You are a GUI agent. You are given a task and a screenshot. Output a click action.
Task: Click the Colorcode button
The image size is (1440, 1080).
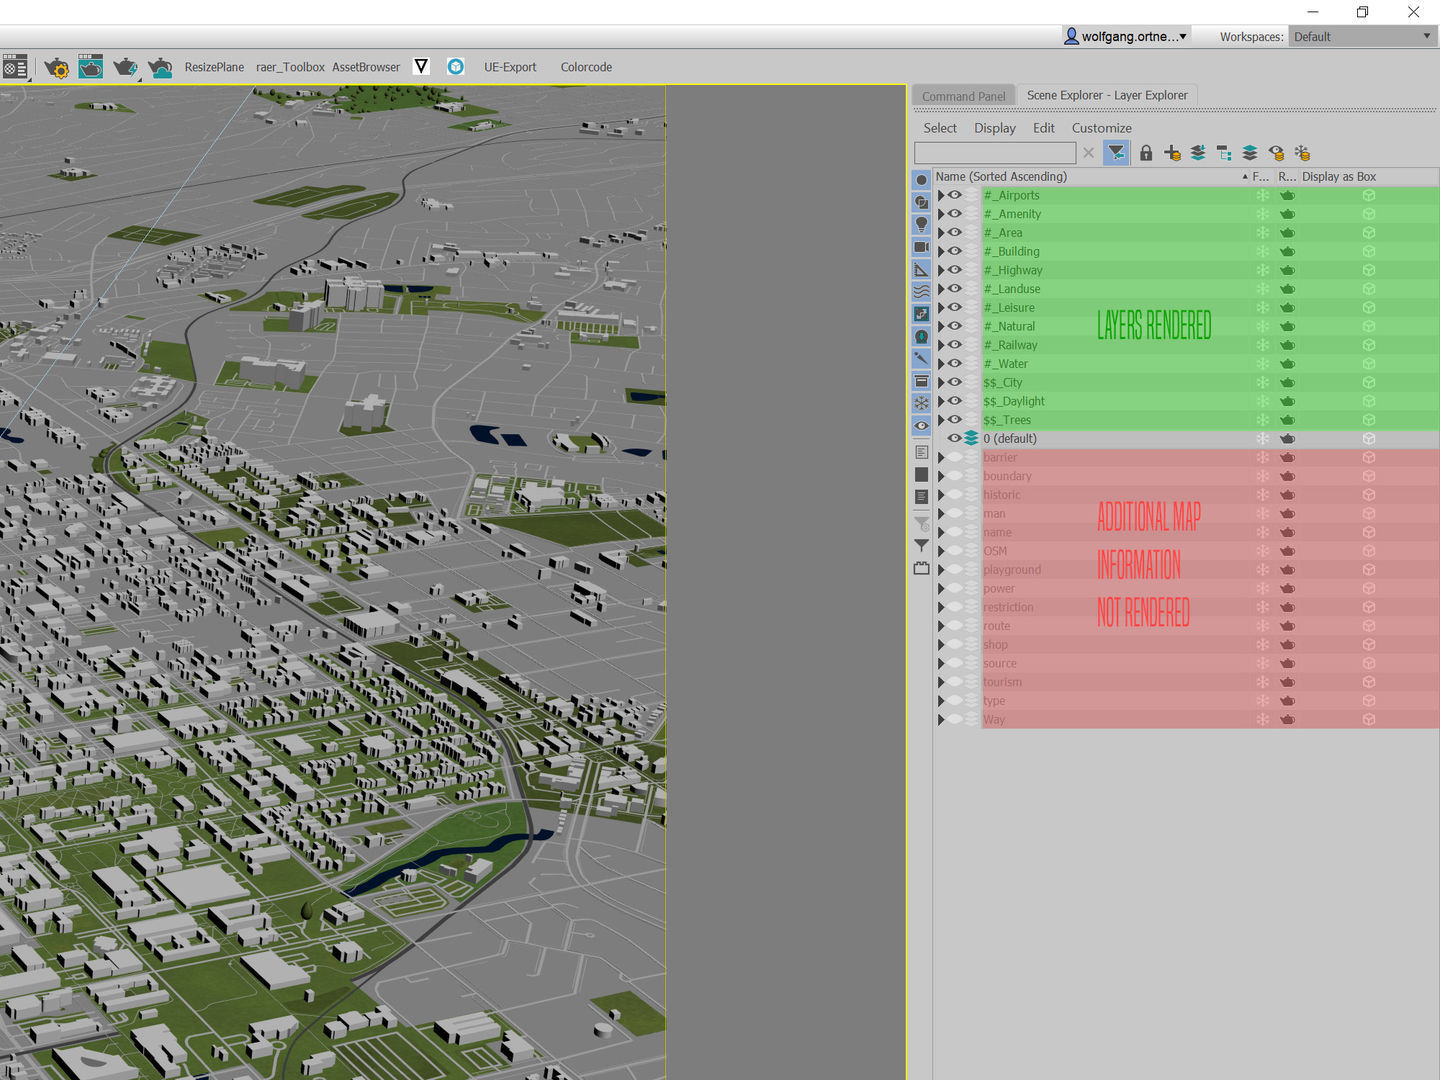(586, 67)
